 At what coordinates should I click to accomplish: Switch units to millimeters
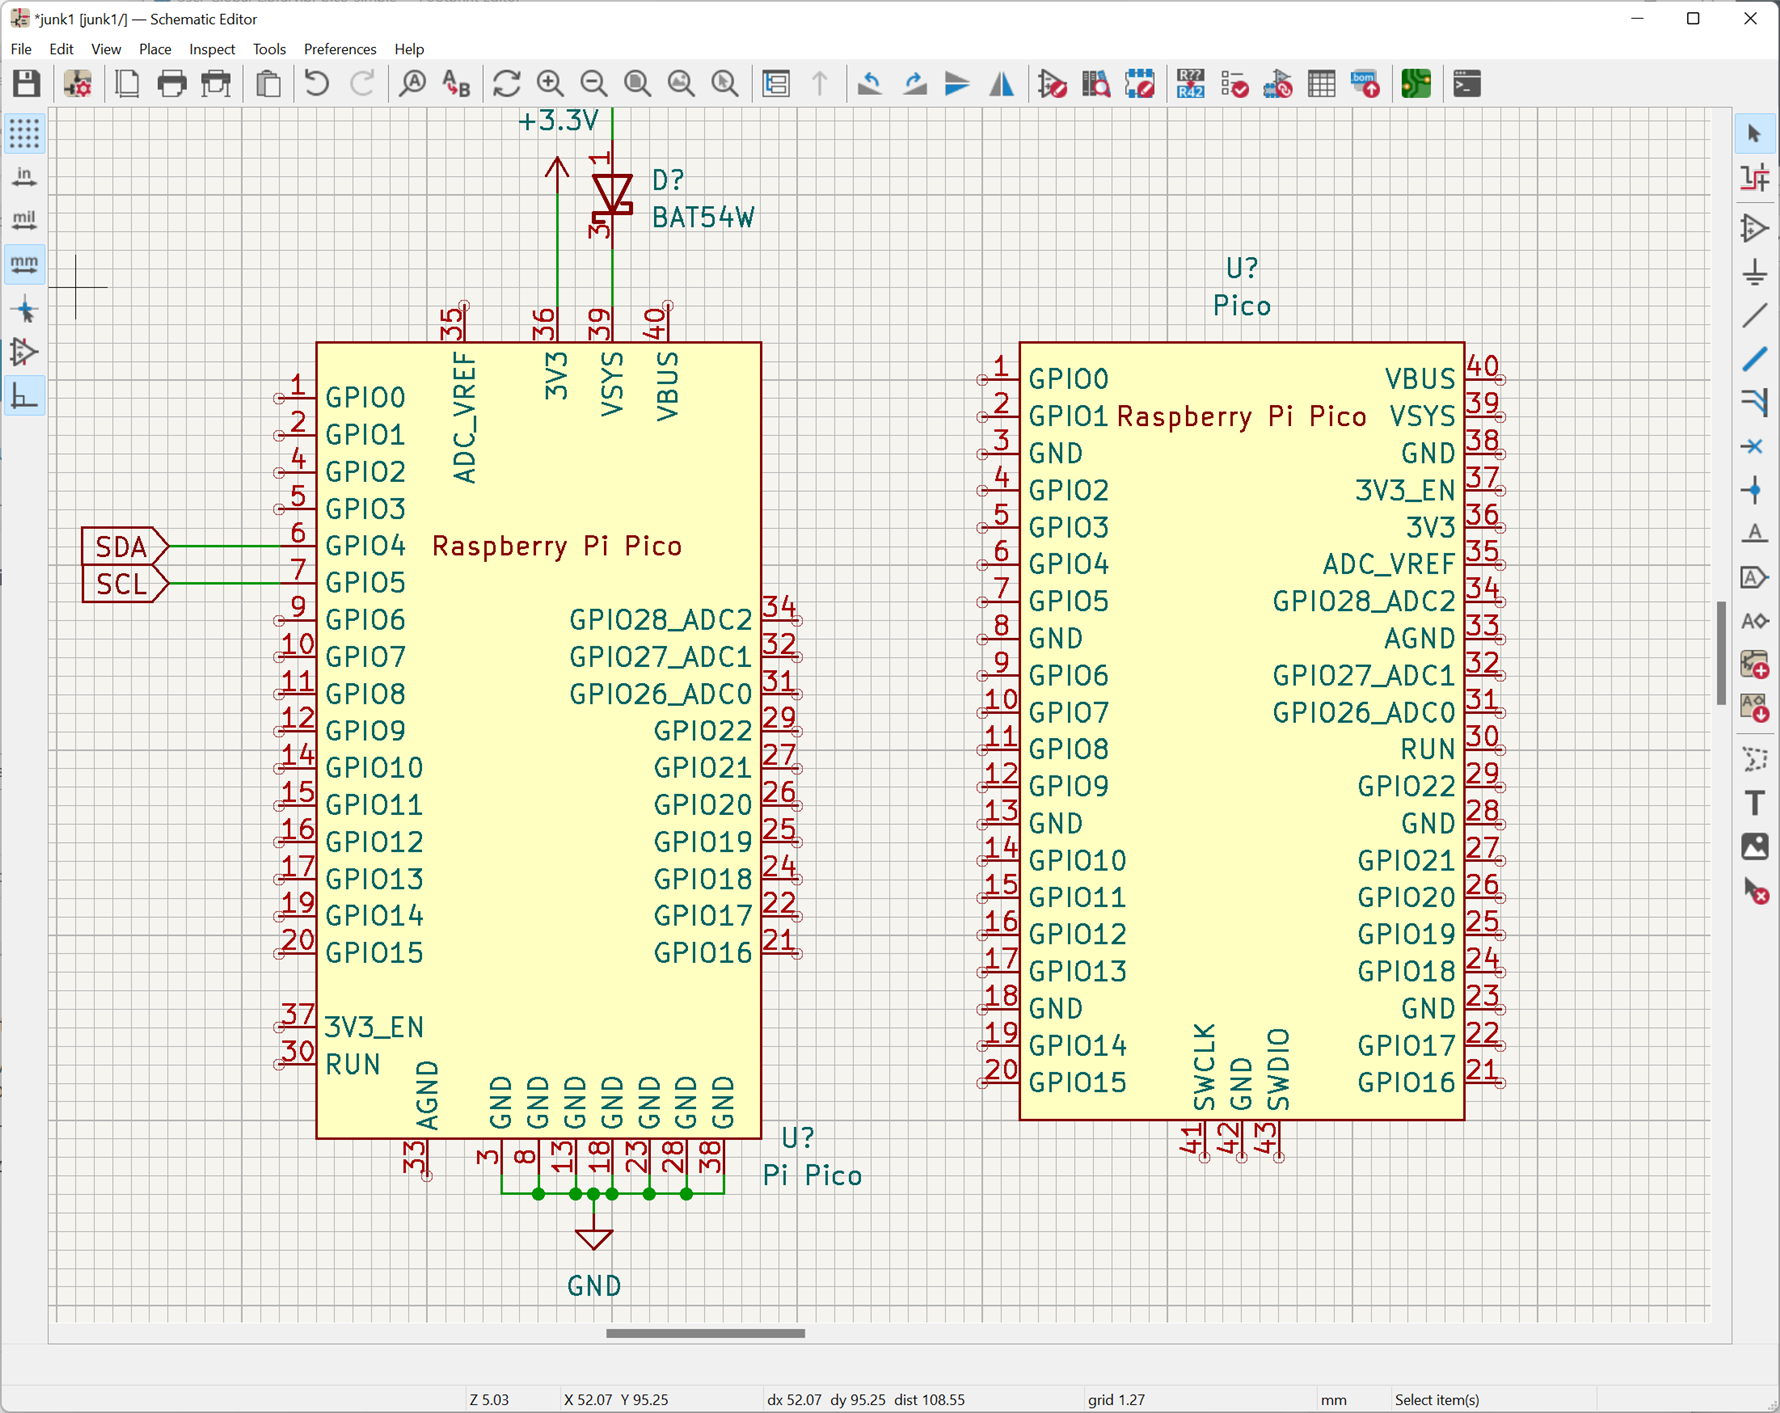24,264
